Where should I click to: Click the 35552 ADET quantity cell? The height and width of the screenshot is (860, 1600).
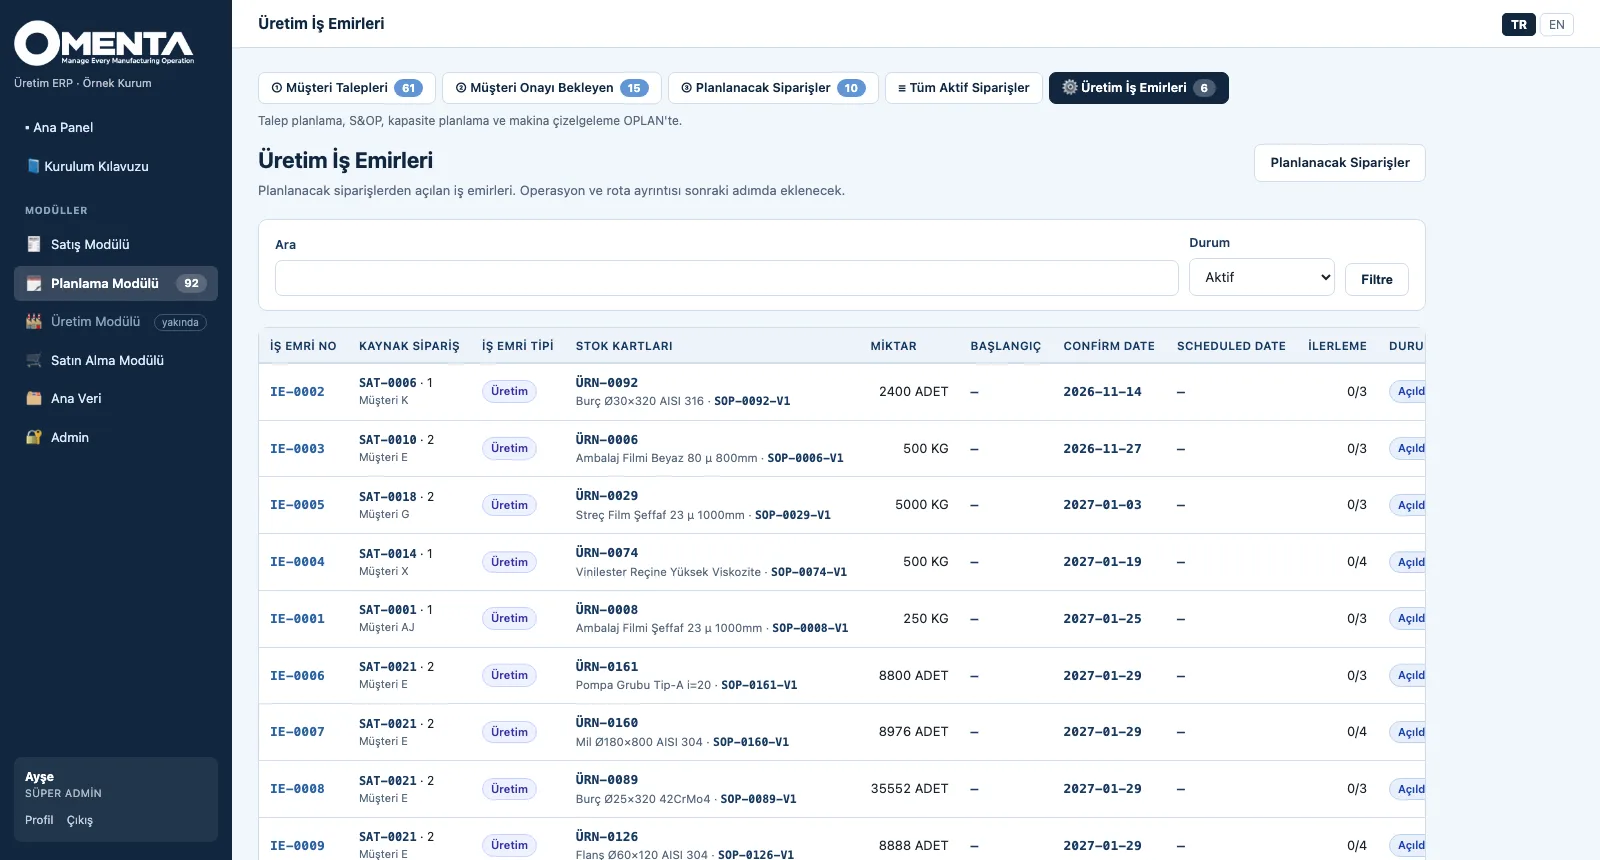[x=909, y=789]
